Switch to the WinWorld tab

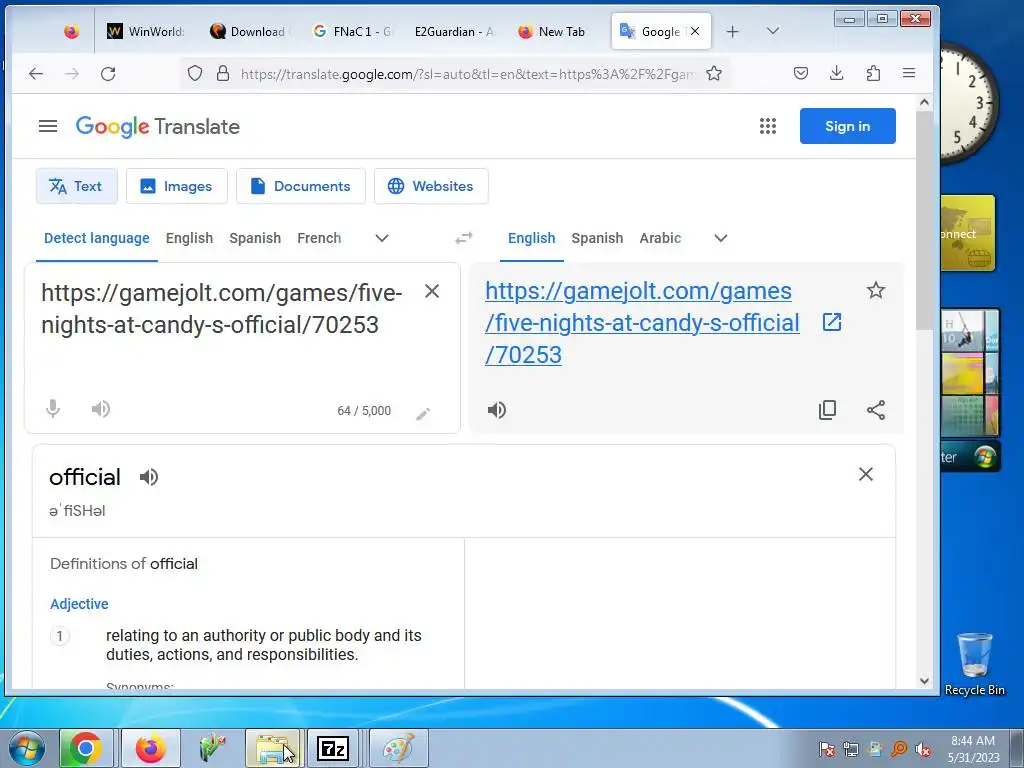point(145,31)
